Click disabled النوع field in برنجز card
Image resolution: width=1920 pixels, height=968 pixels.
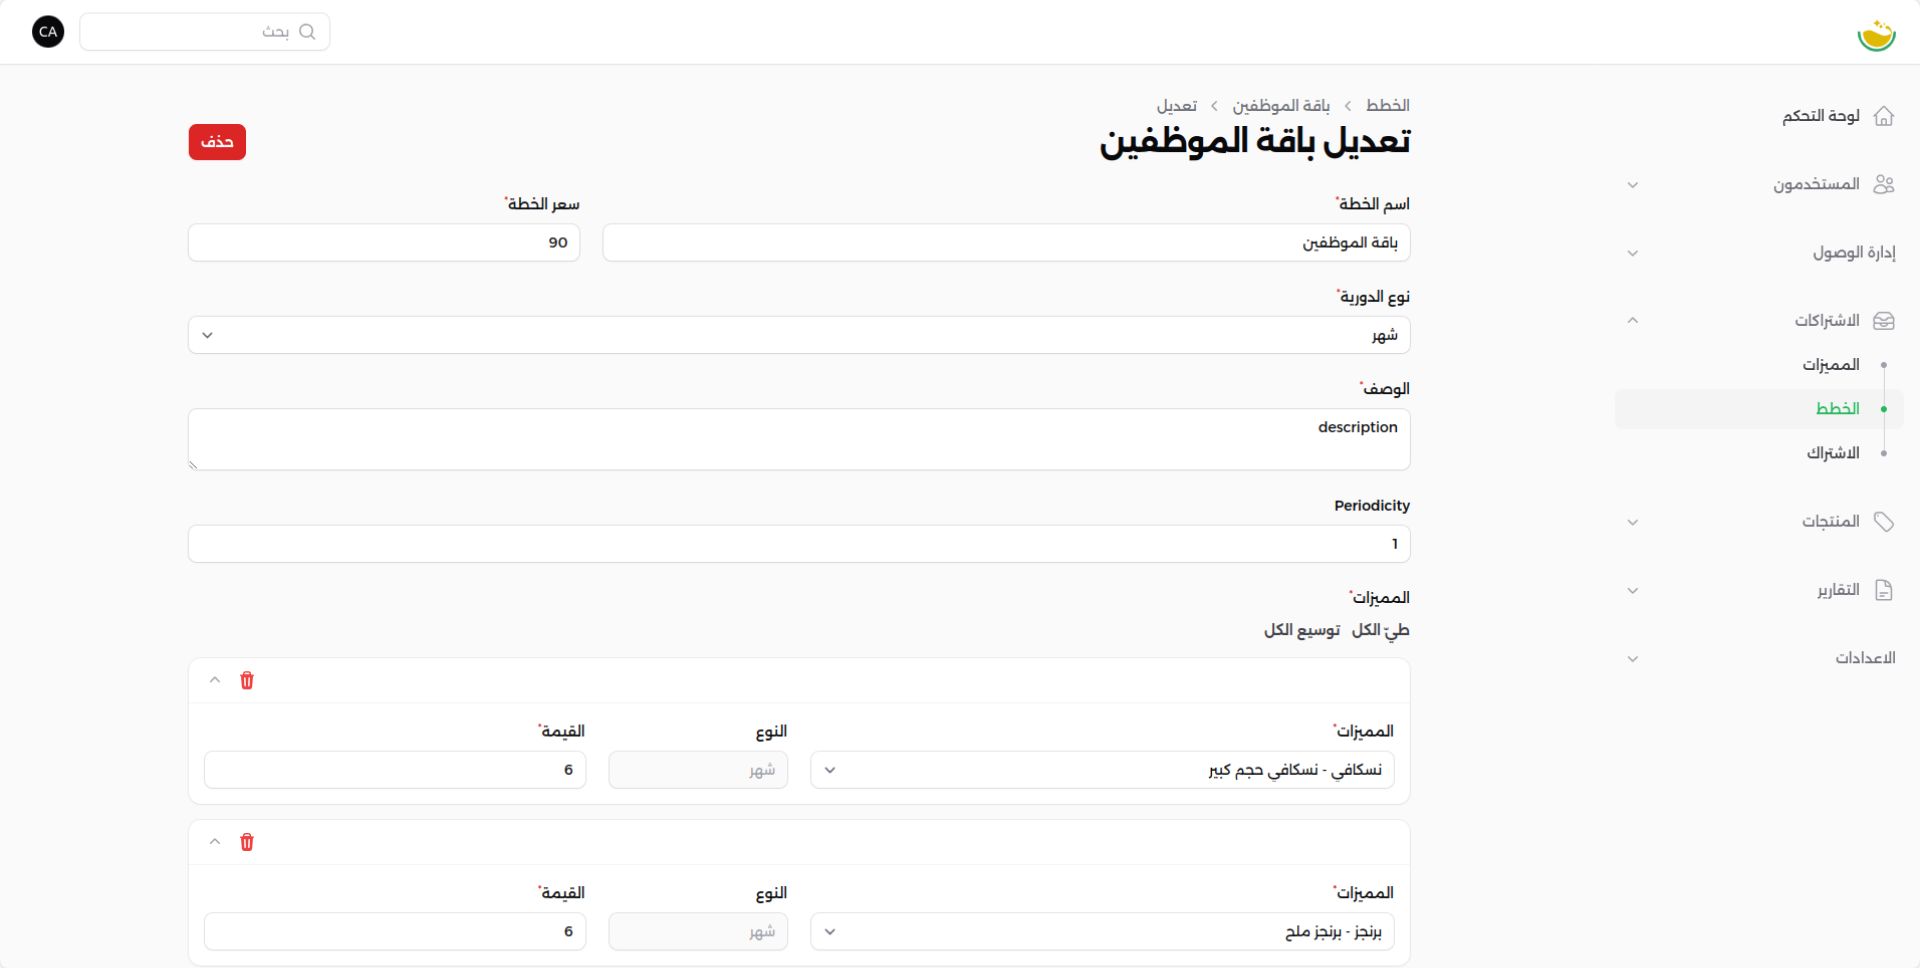tap(698, 932)
